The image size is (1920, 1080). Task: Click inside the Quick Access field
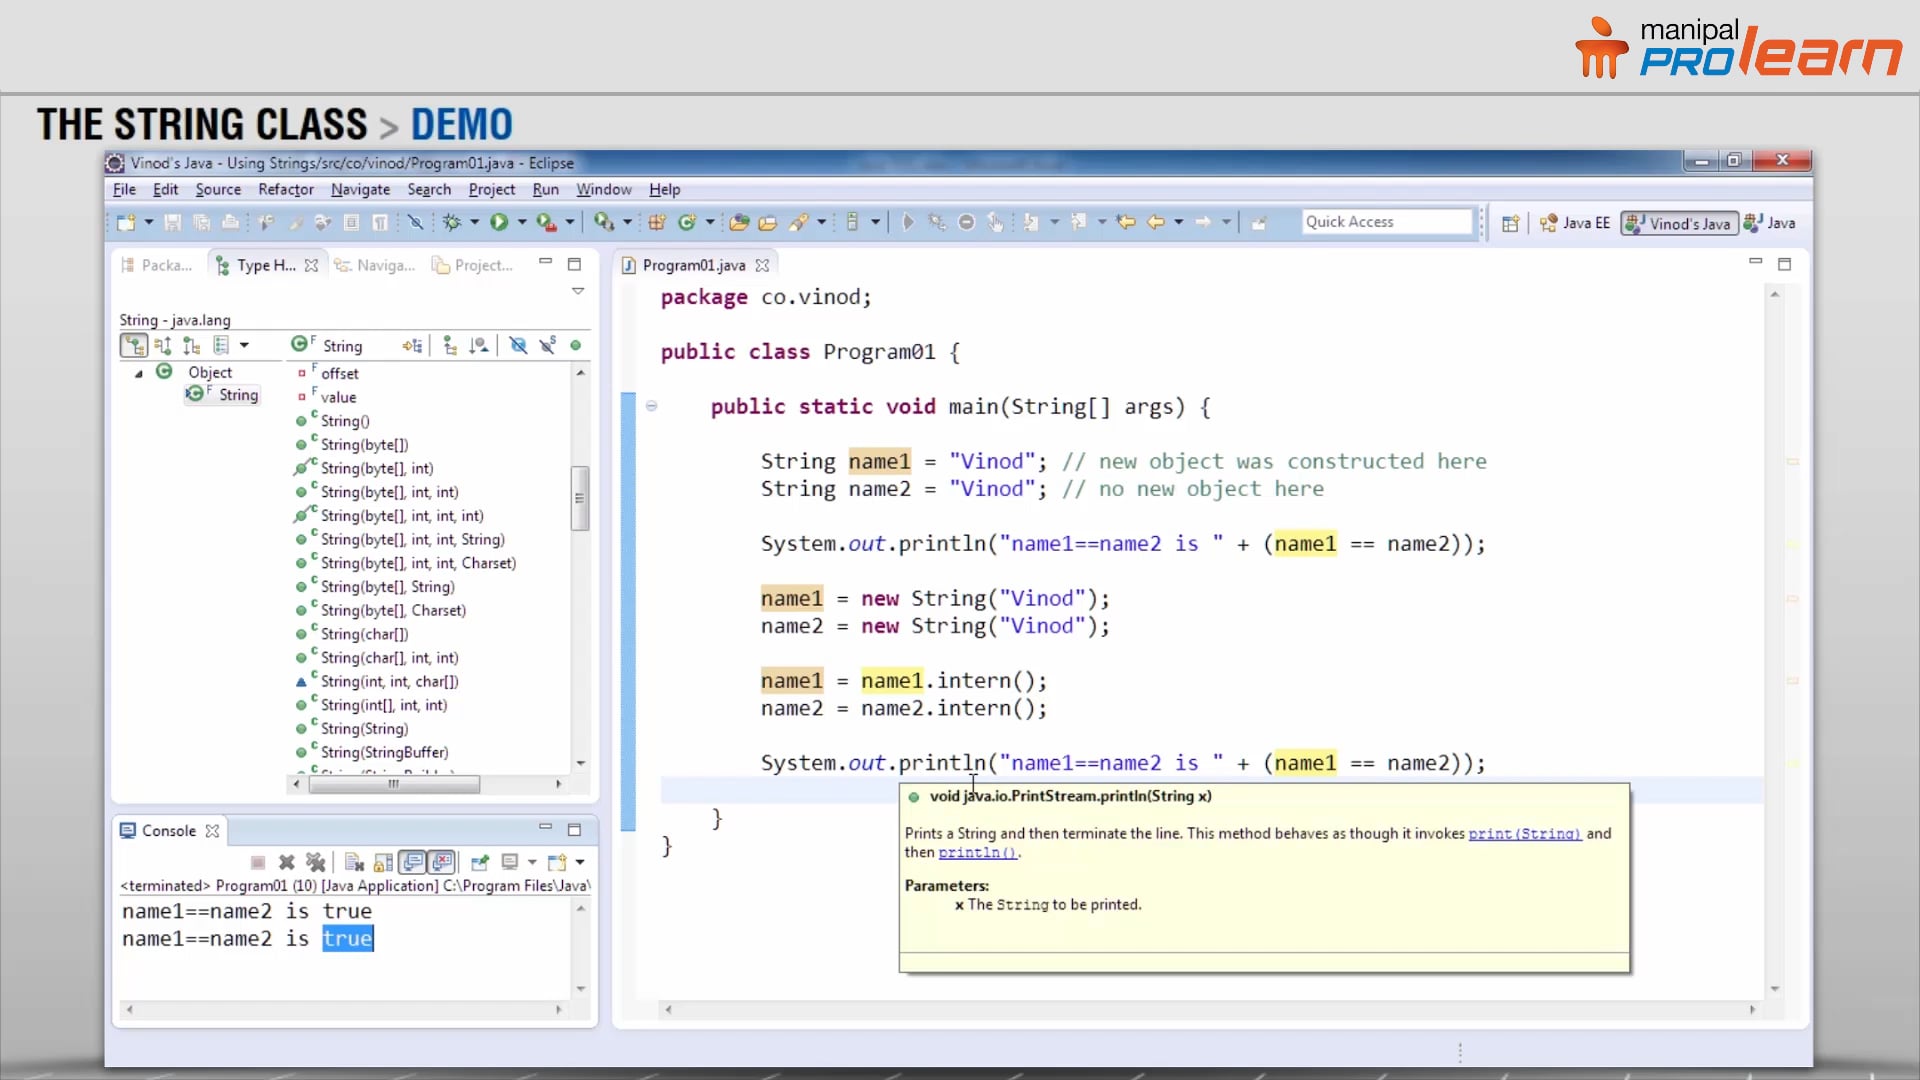point(1385,221)
